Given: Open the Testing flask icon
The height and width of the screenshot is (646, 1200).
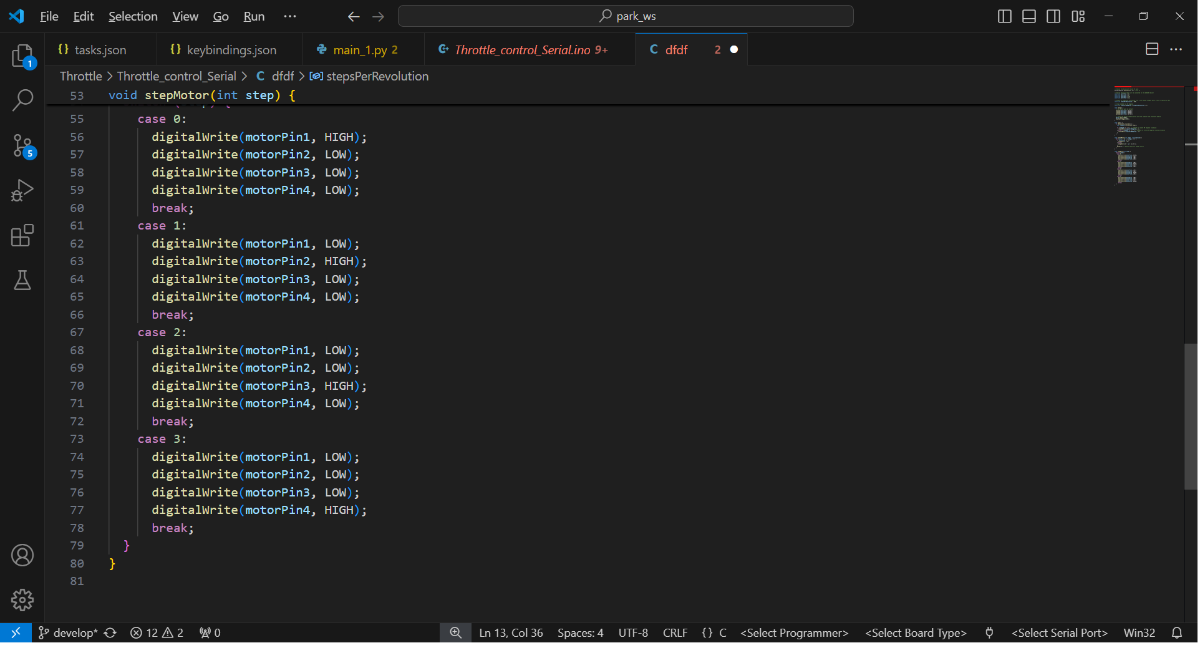Looking at the screenshot, I should click(22, 281).
